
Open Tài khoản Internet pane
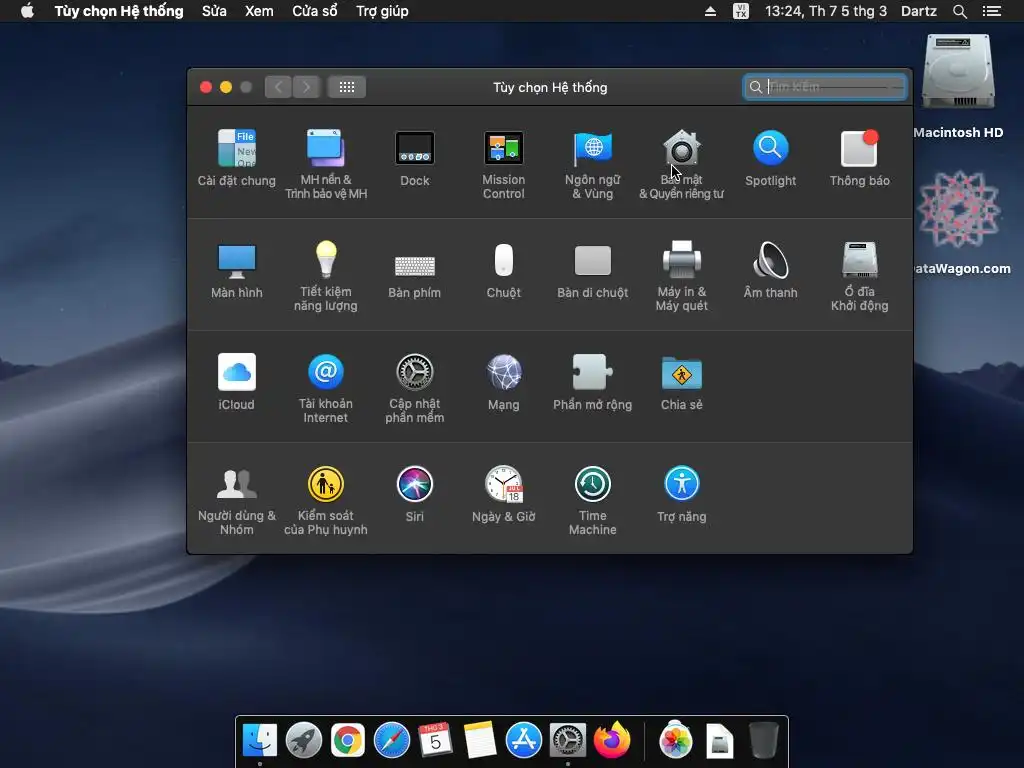326,388
